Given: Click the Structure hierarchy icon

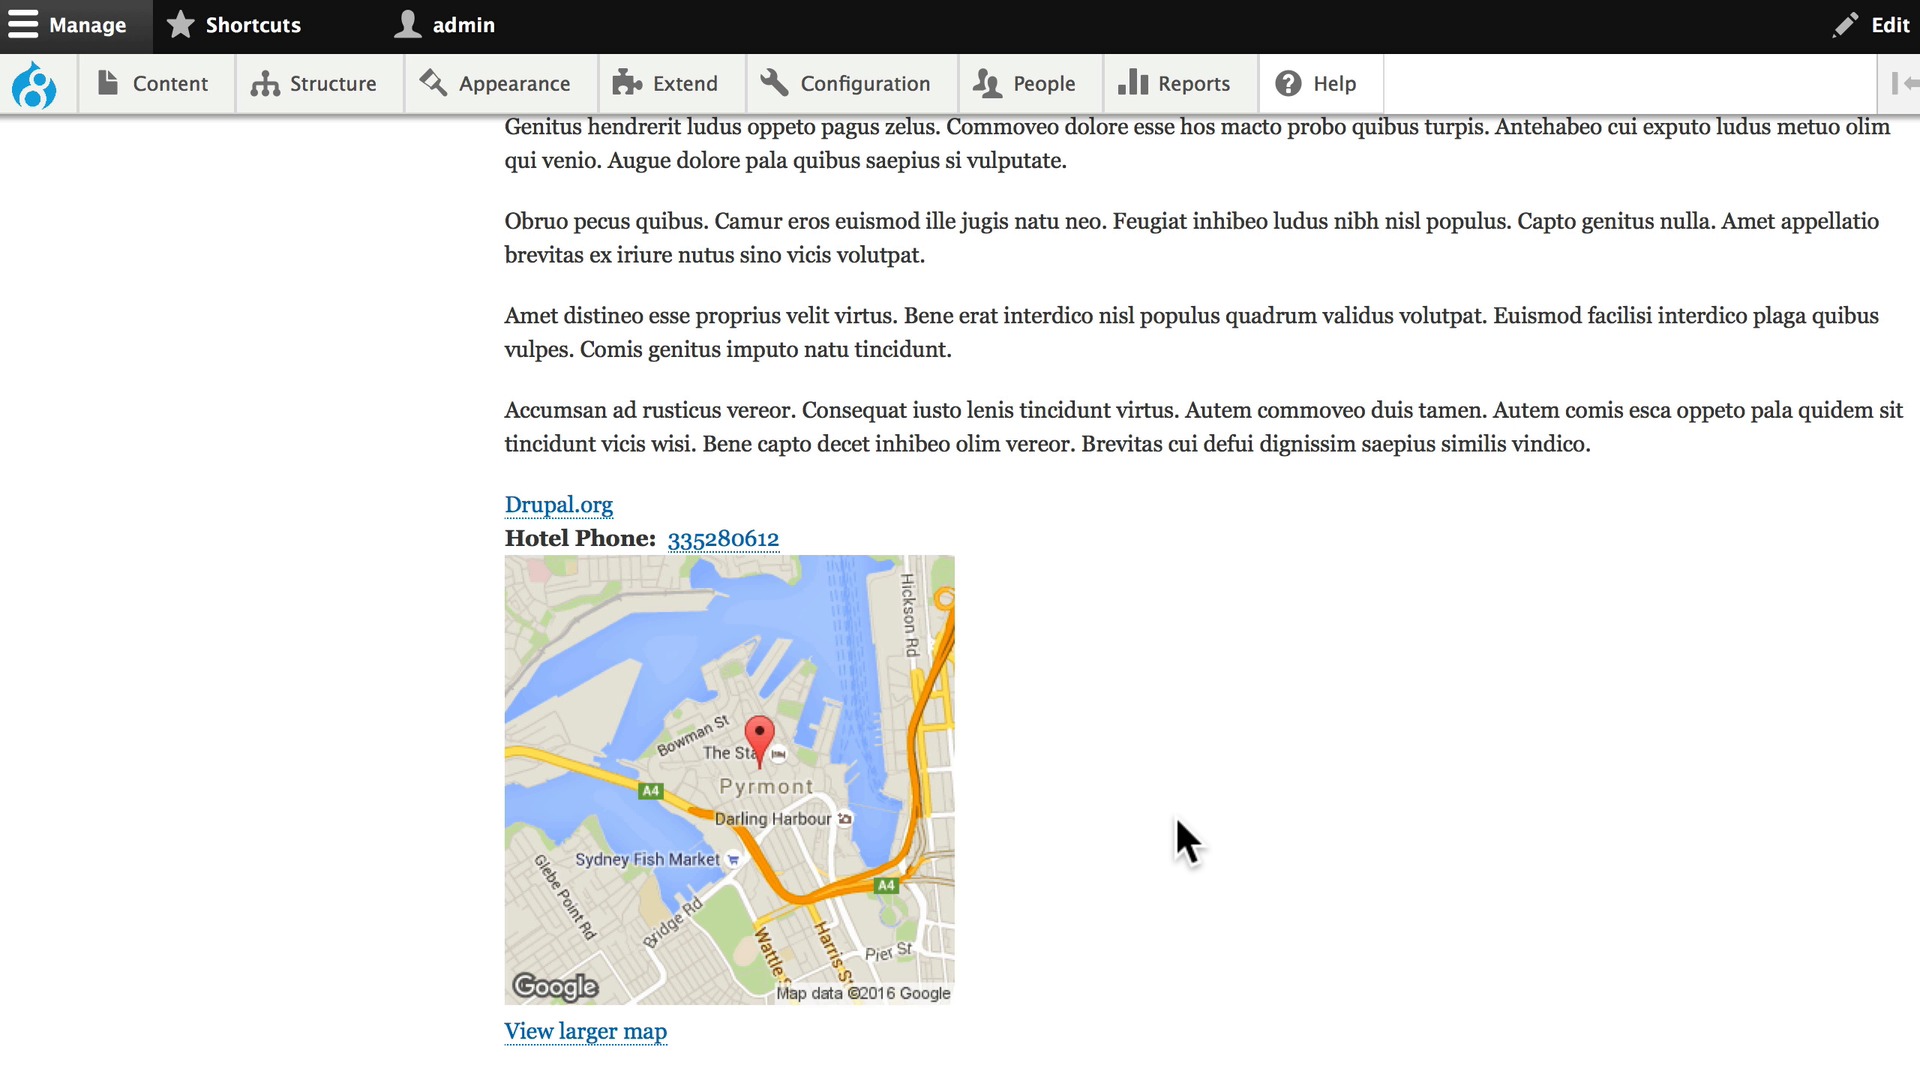Looking at the screenshot, I should tap(265, 83).
